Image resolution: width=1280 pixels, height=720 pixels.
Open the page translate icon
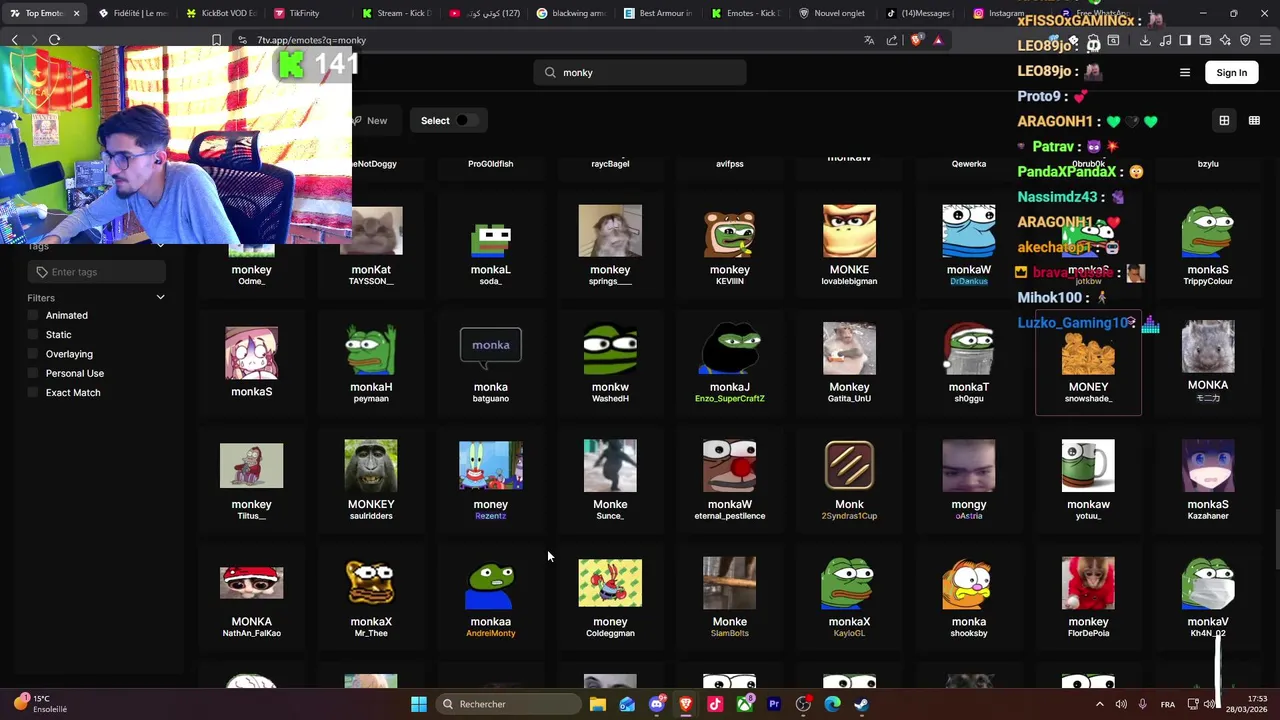click(869, 40)
